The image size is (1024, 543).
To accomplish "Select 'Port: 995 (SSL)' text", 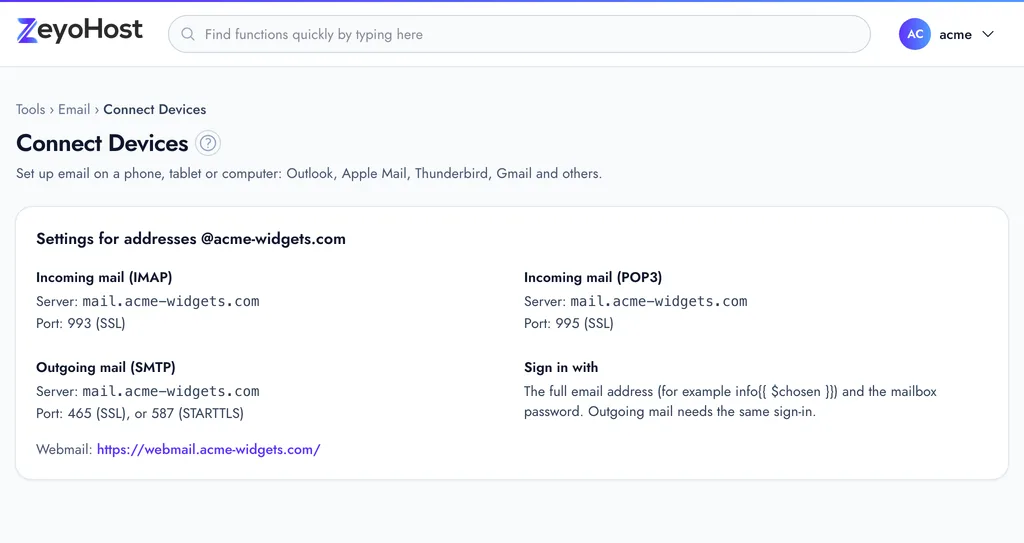I will pos(569,323).
